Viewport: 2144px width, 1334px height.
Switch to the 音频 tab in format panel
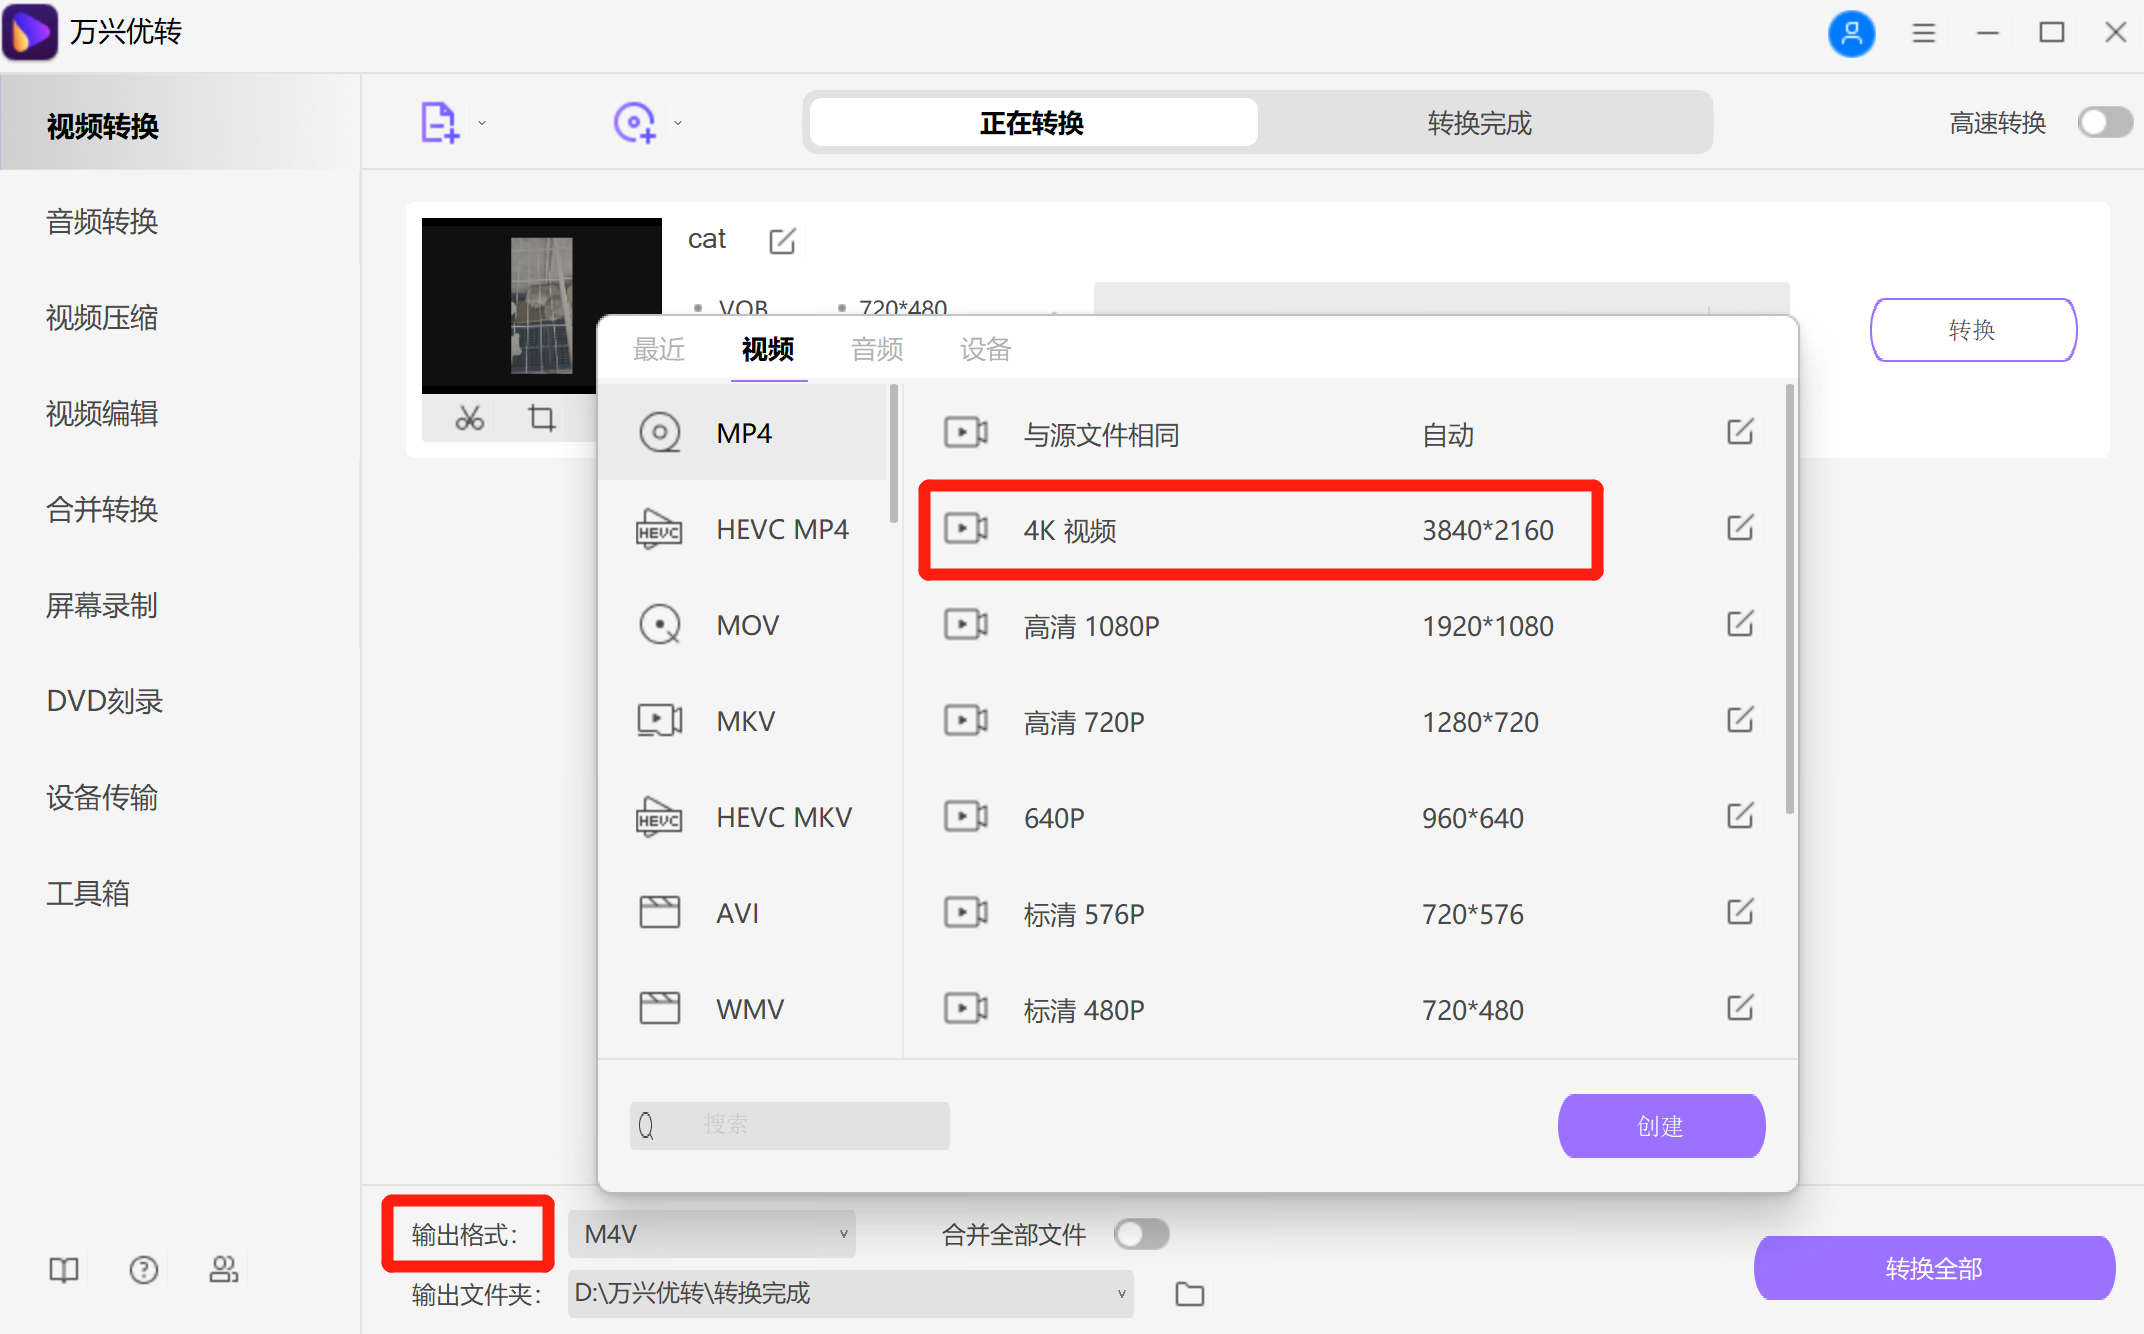point(877,349)
